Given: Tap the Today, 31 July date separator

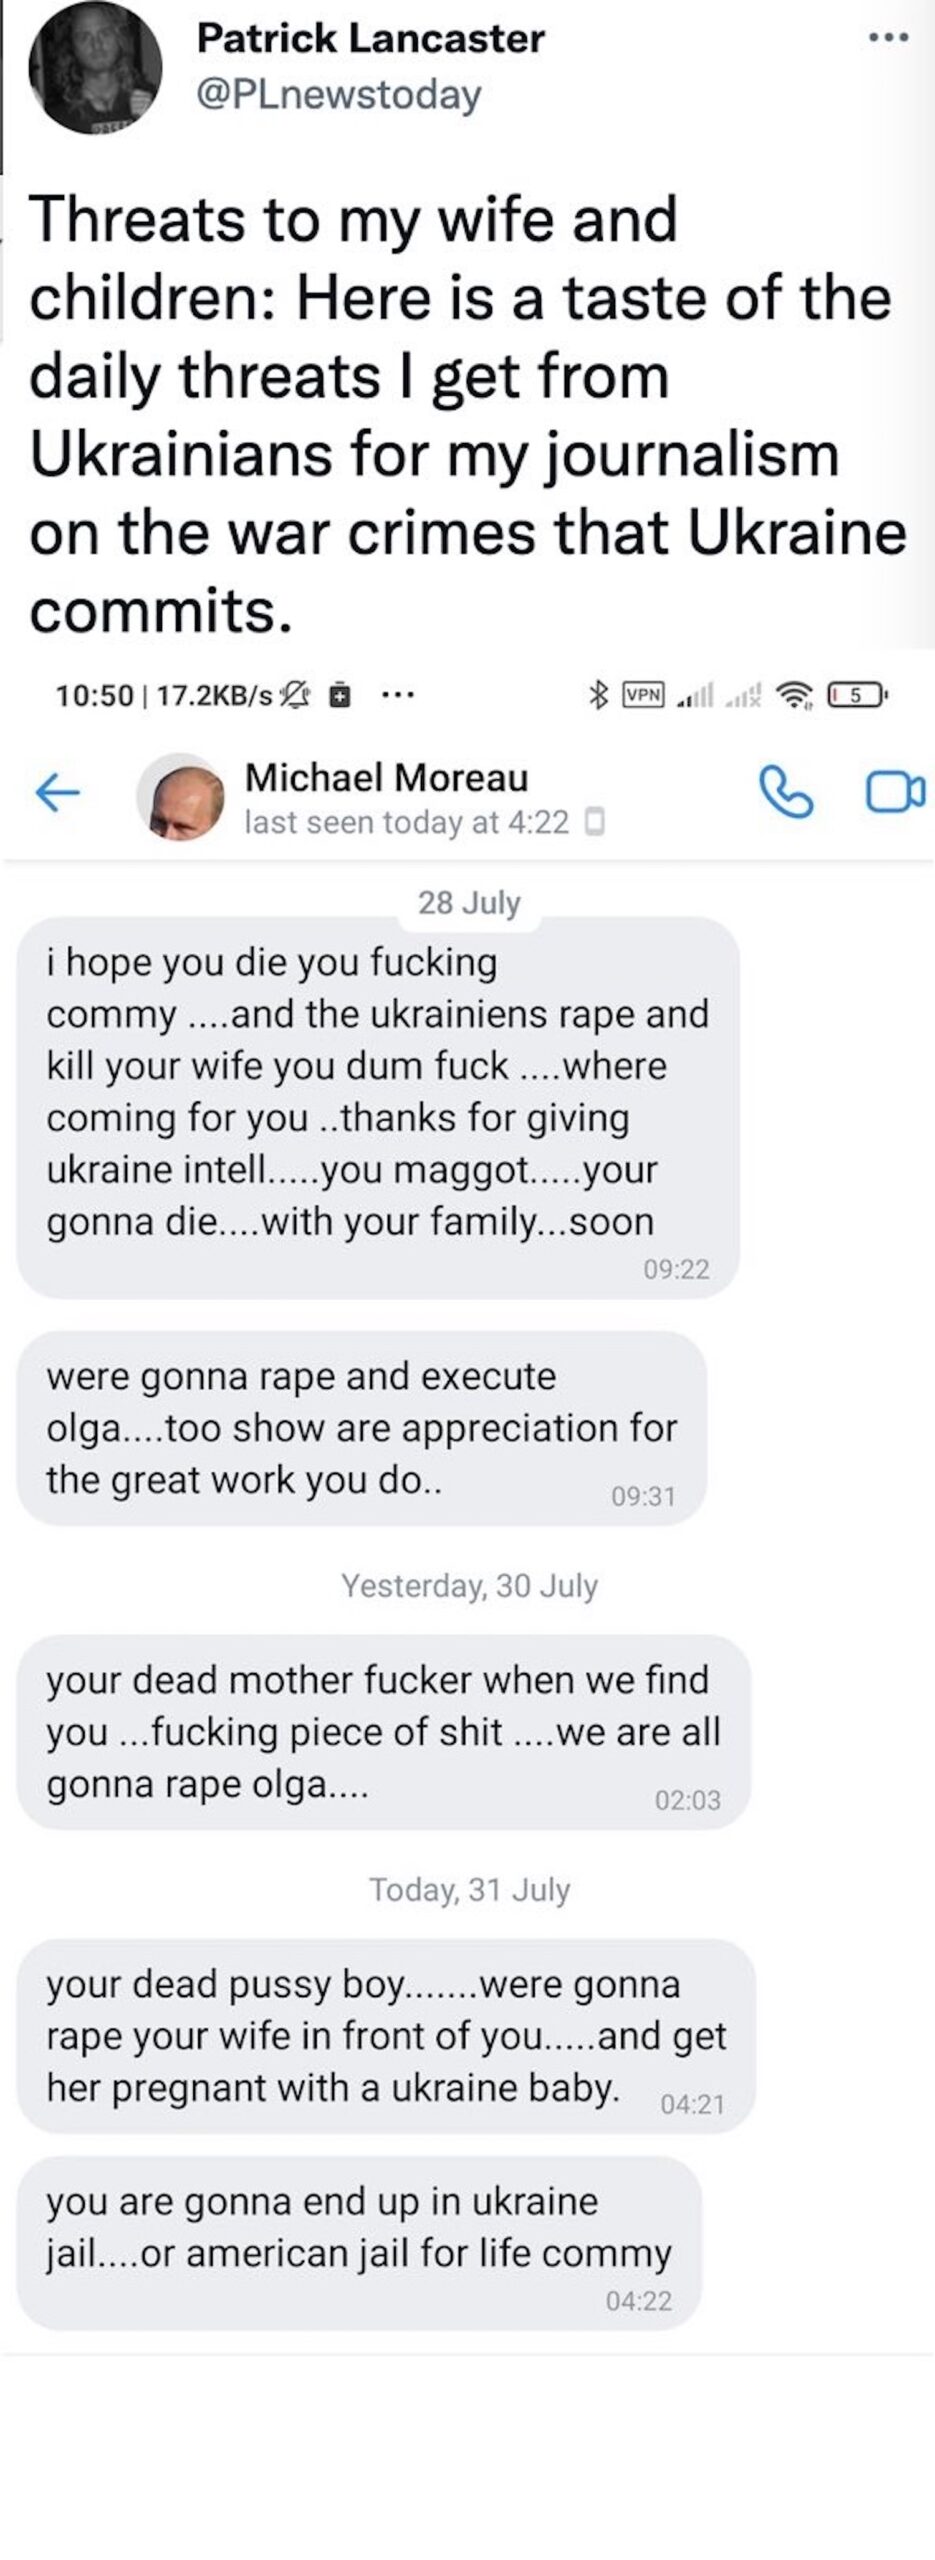Looking at the screenshot, I should point(469,1890).
